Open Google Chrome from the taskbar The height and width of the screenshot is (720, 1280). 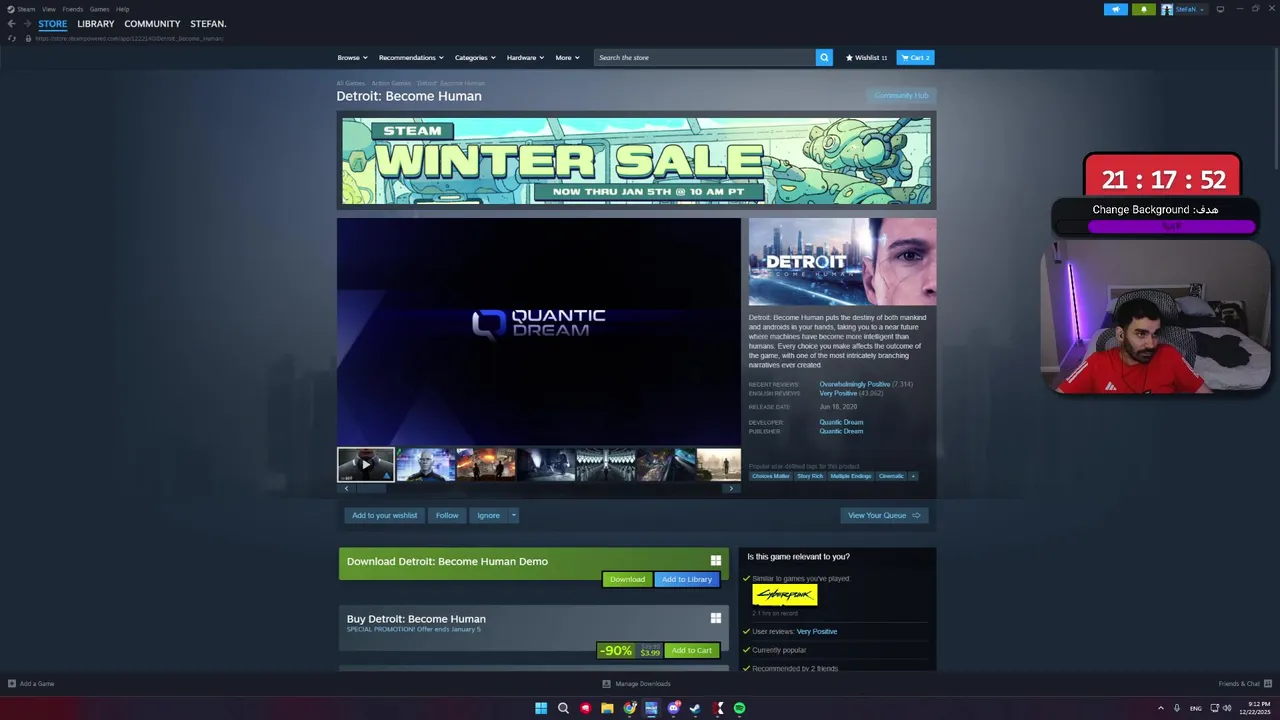tap(629, 708)
